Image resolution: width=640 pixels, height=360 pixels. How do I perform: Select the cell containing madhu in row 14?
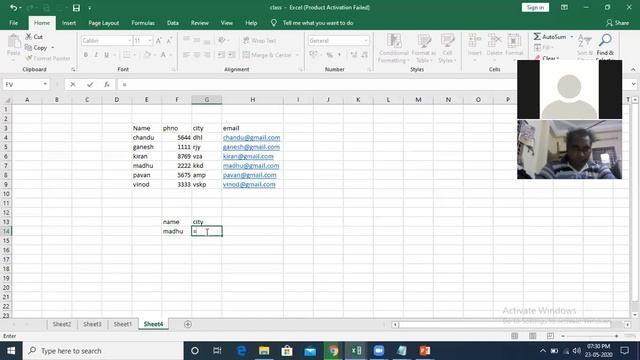177,231
